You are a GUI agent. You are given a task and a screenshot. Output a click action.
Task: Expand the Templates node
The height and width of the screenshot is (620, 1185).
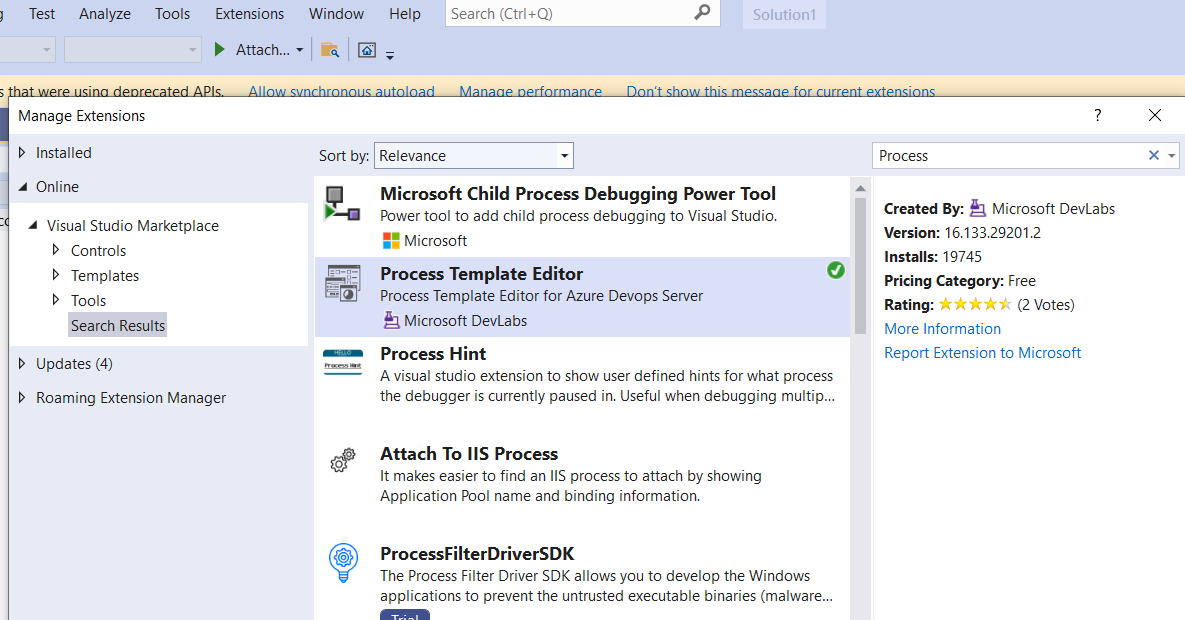[55, 274]
